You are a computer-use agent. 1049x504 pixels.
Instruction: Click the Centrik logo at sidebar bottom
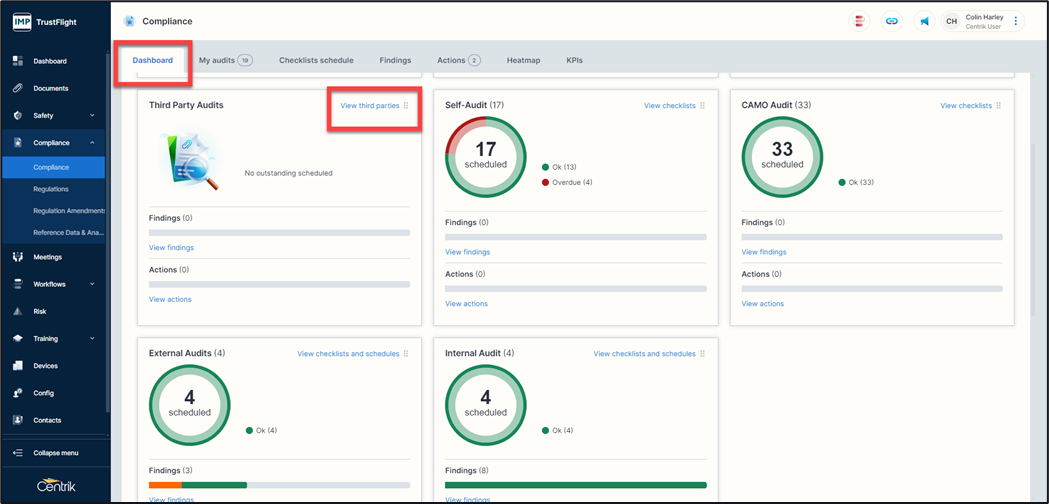(56, 486)
